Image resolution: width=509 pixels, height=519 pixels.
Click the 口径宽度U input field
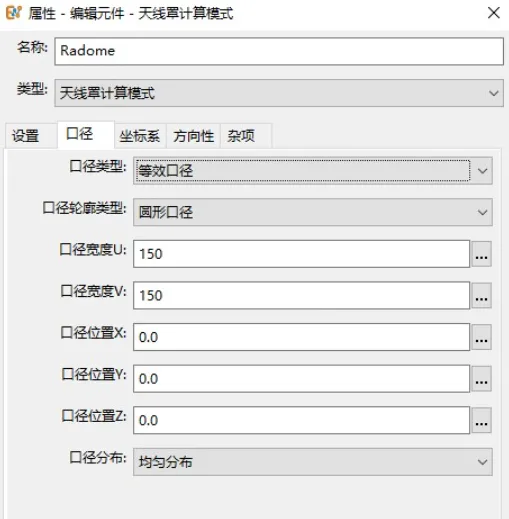click(301, 254)
